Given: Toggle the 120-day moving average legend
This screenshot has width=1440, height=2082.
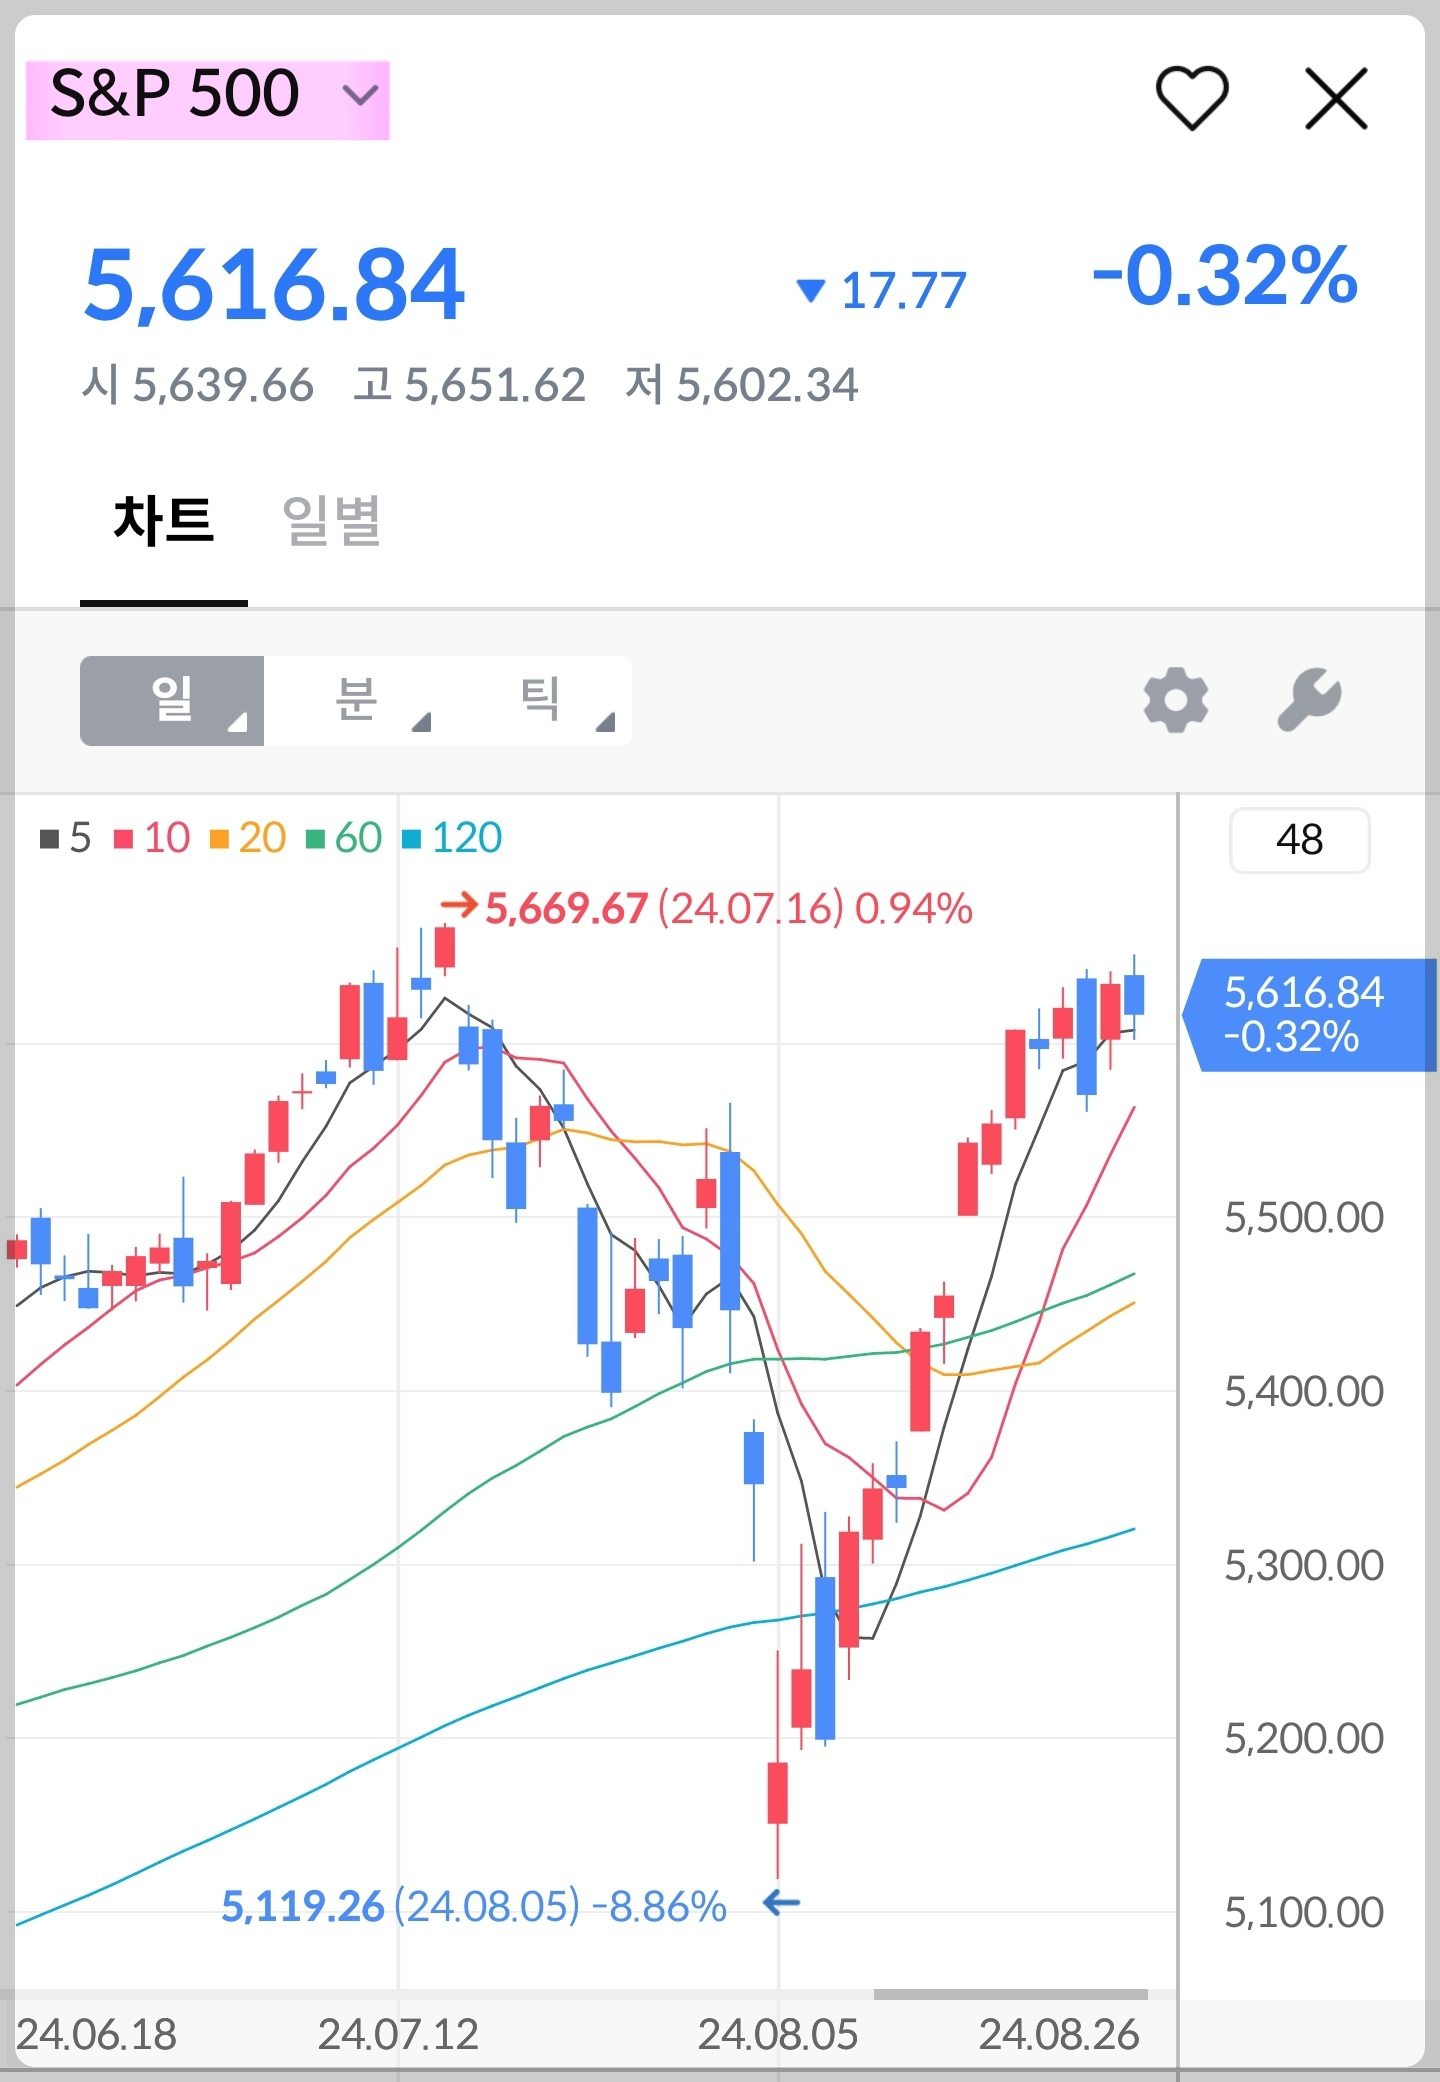Looking at the screenshot, I should pos(451,837).
